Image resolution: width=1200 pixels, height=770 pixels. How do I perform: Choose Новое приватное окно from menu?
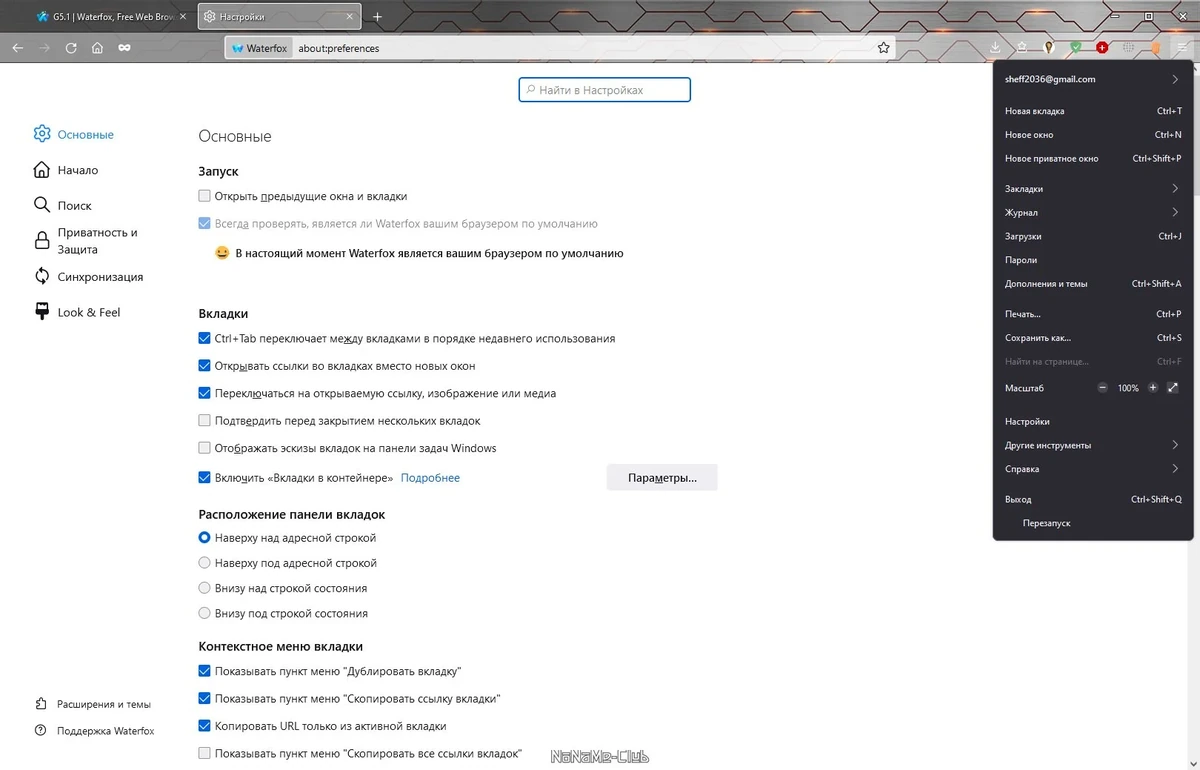pos(1093,158)
